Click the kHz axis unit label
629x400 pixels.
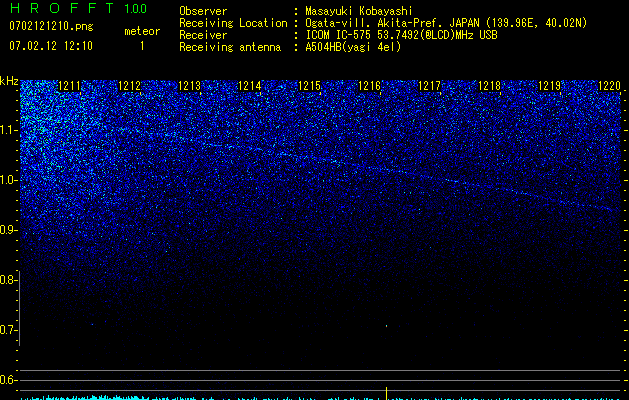click(x=9, y=81)
